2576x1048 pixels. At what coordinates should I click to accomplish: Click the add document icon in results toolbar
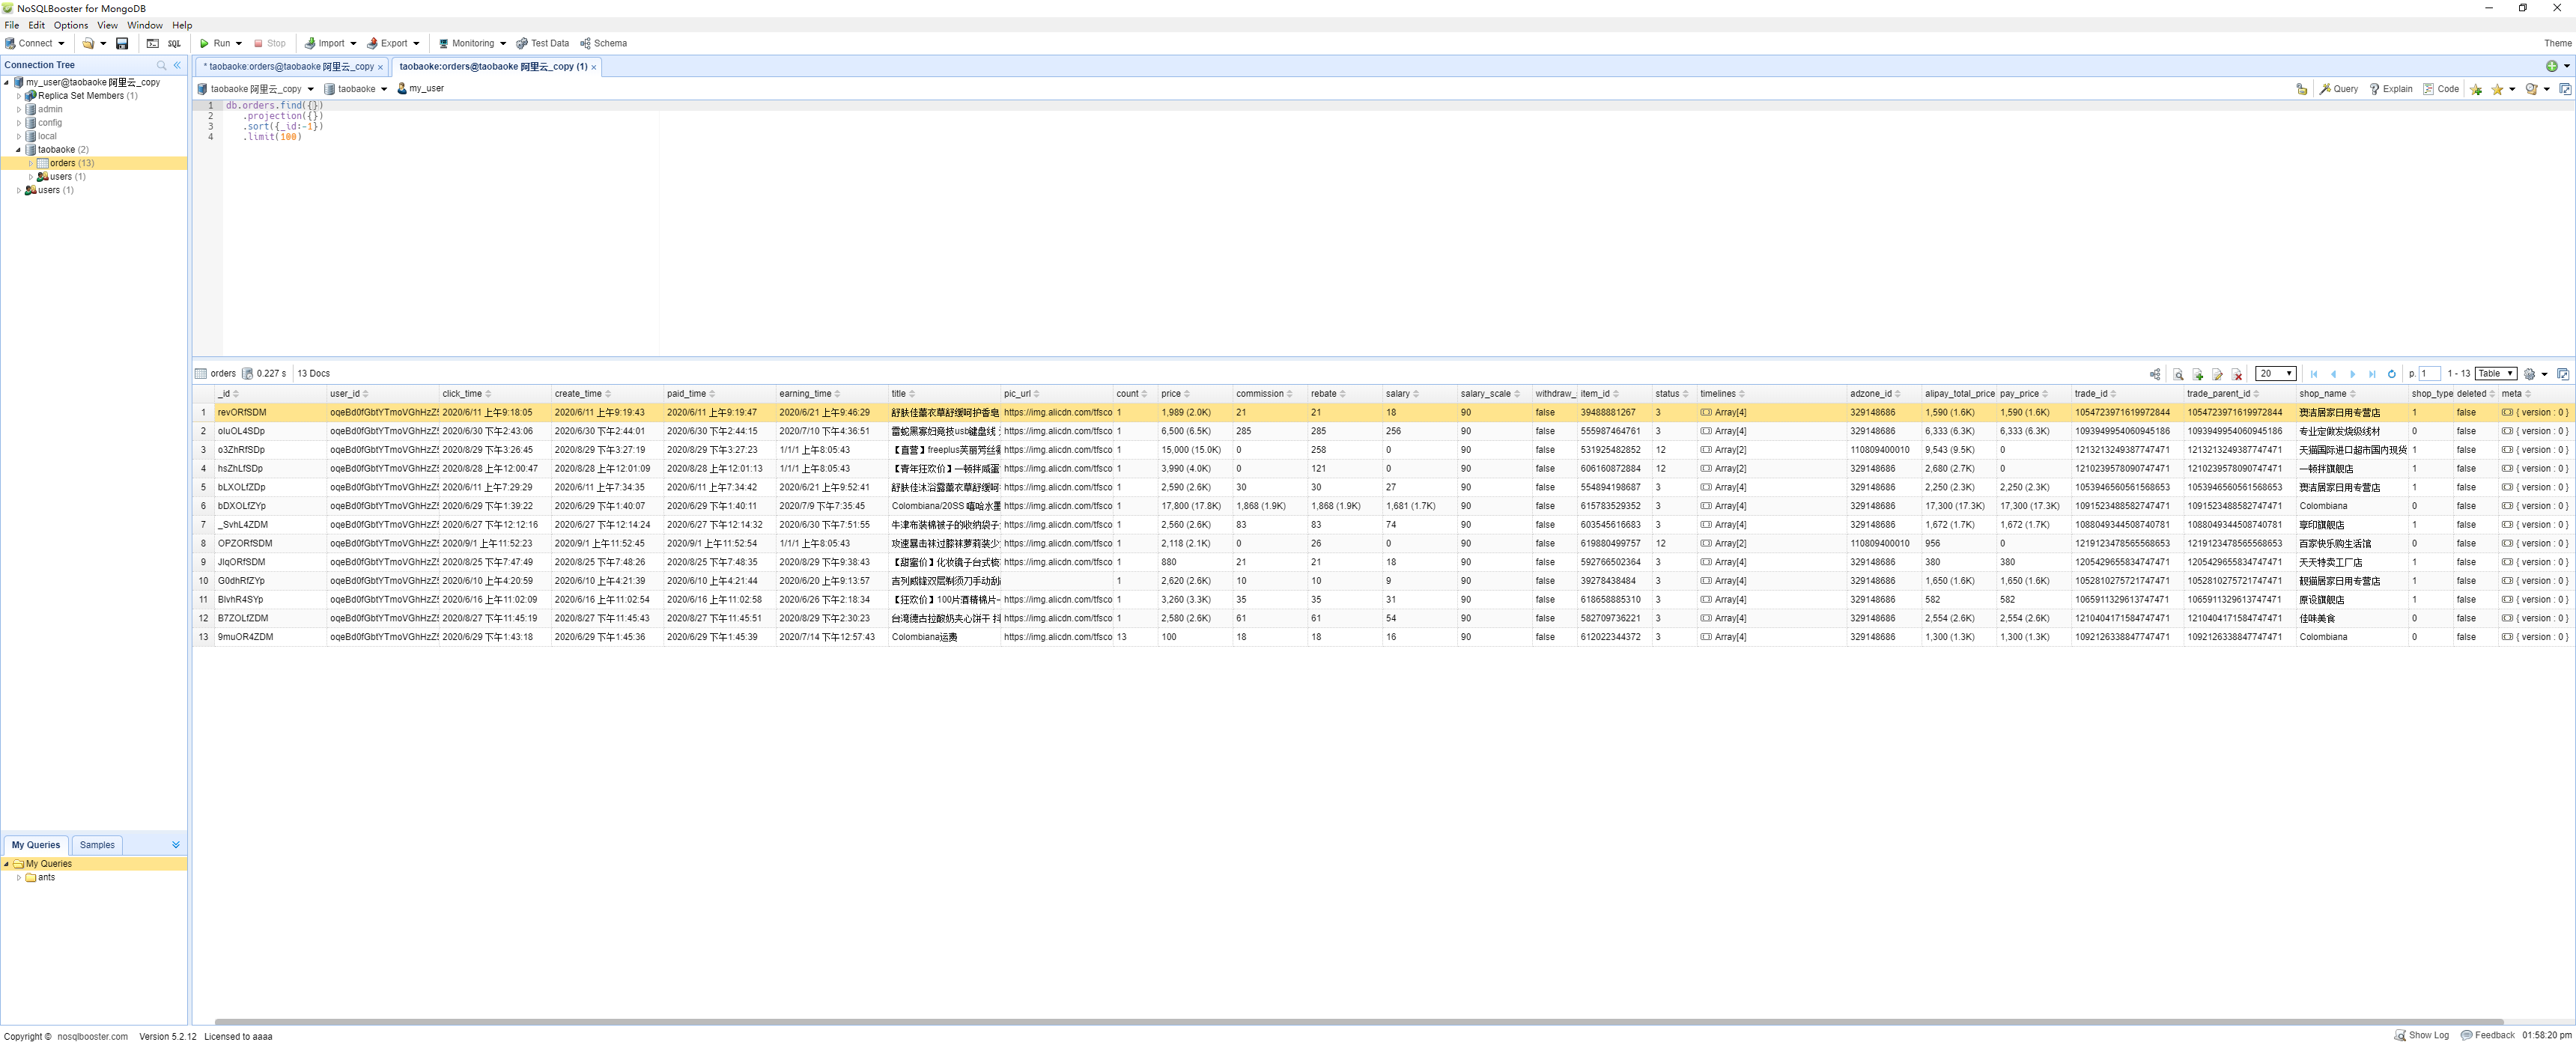coord(2198,374)
